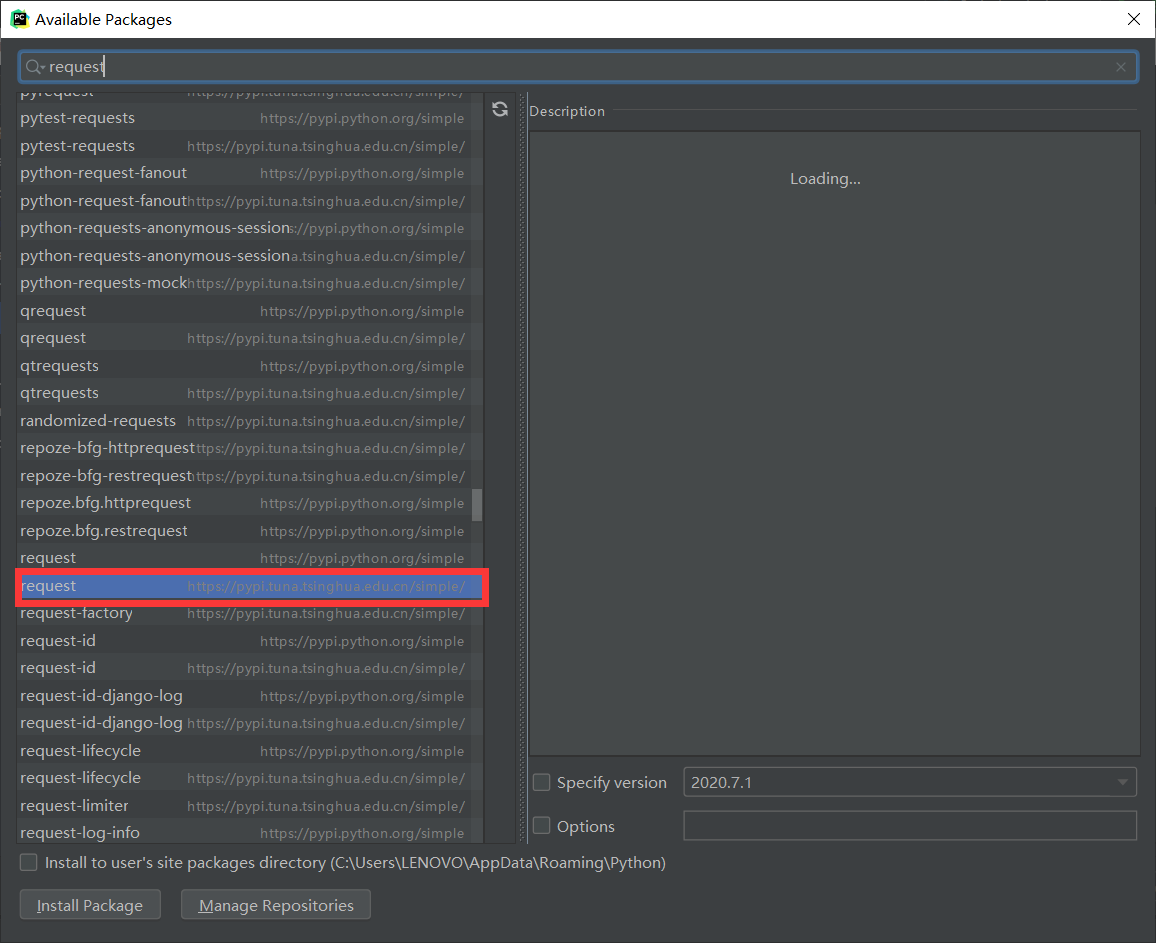The image size is (1156, 943).
Task: Click the Loading... description pane
Action: click(x=835, y=444)
